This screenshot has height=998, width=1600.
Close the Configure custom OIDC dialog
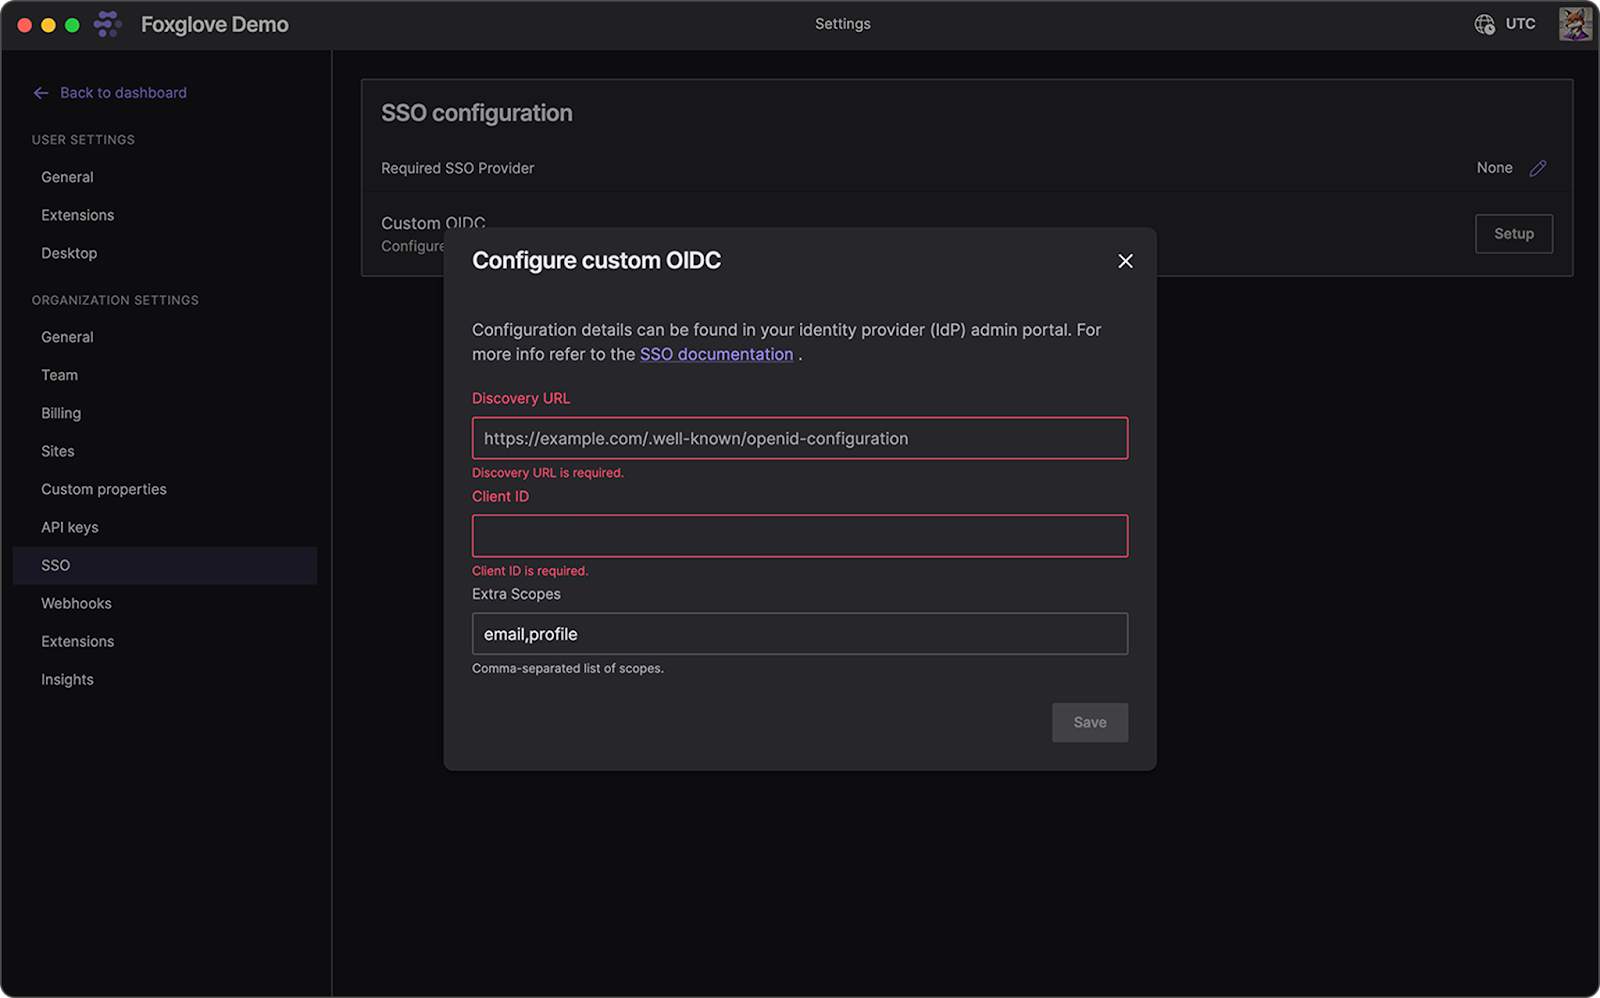click(1125, 261)
